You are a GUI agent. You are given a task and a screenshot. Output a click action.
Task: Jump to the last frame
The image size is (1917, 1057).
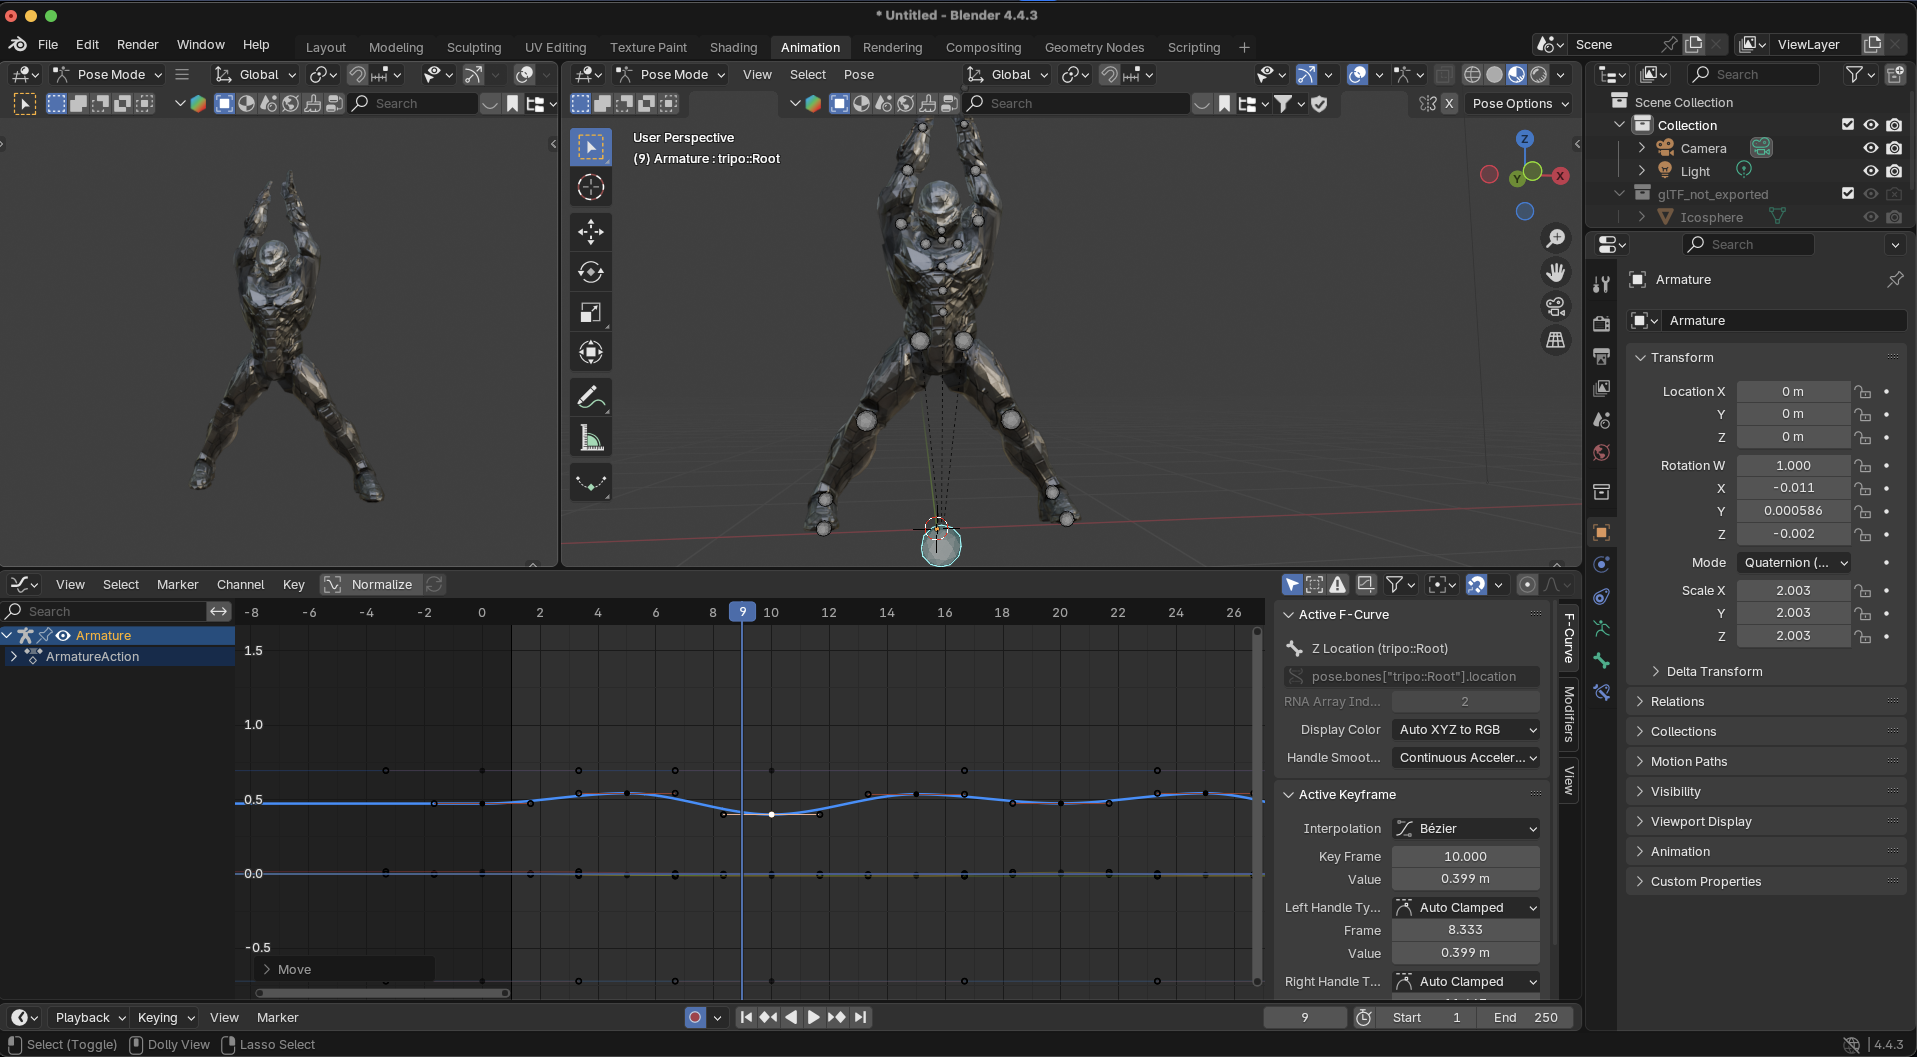click(860, 1017)
